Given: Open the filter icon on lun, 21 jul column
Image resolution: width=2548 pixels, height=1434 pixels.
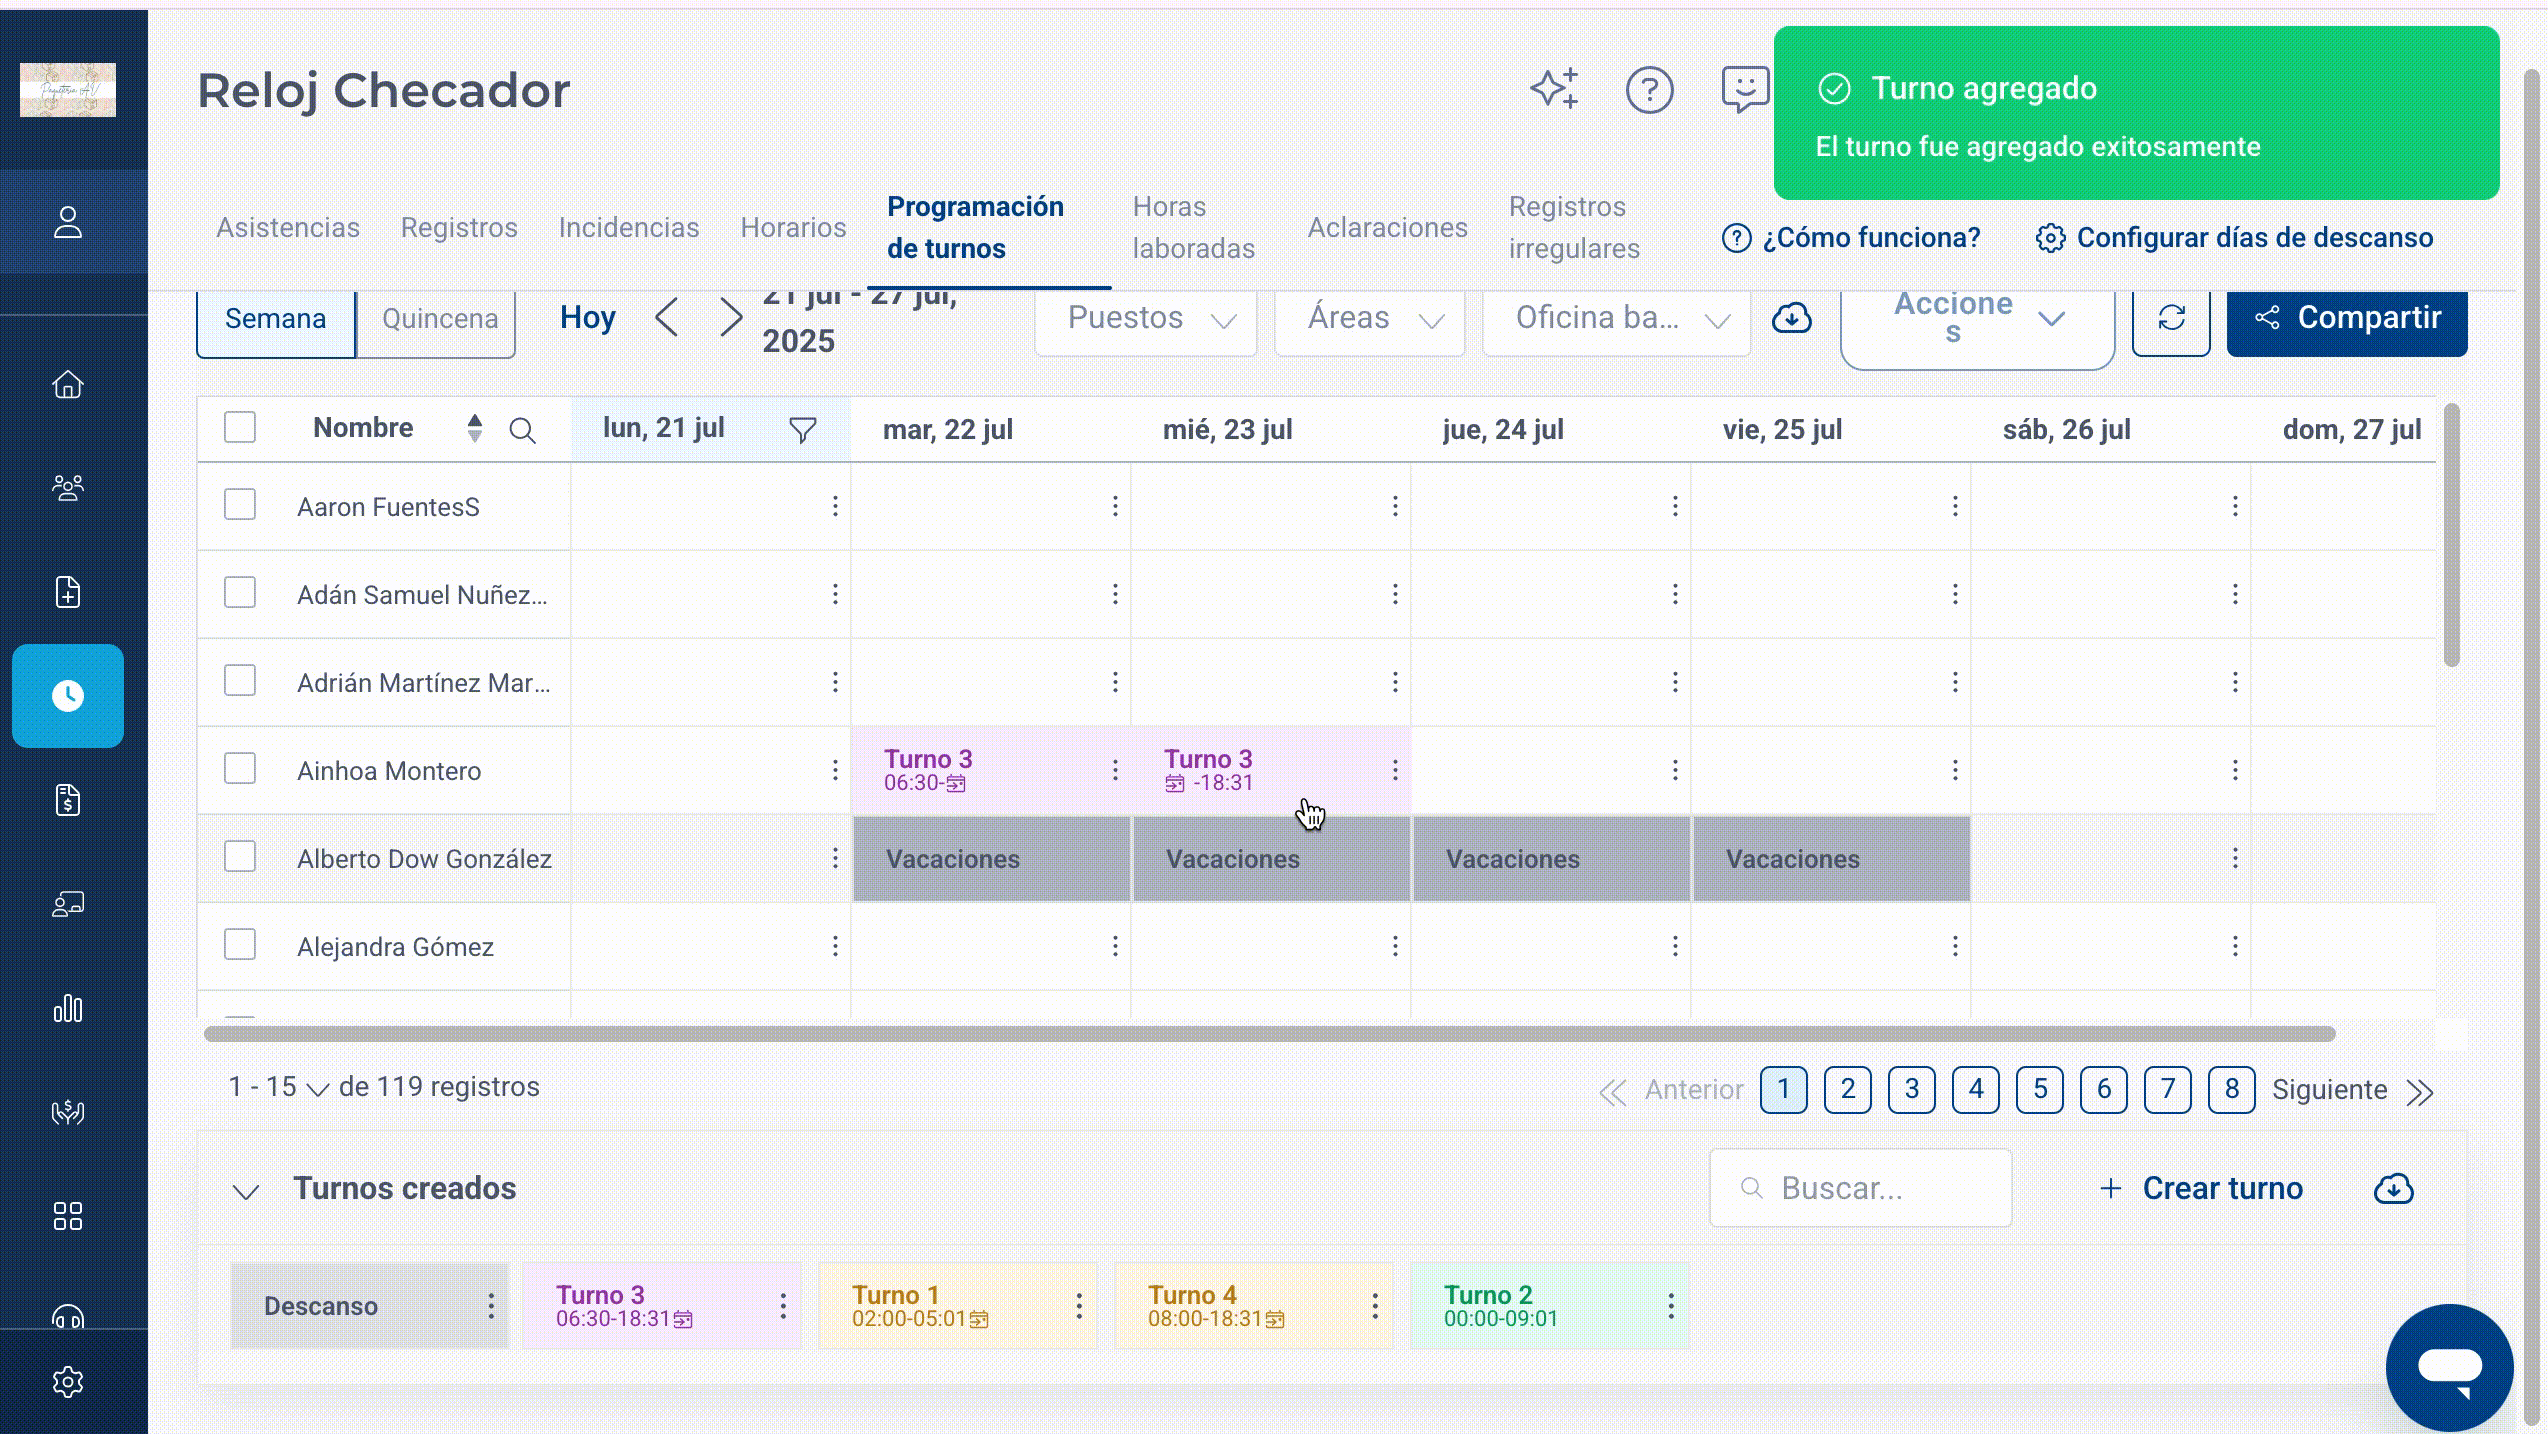Looking at the screenshot, I should point(802,430).
